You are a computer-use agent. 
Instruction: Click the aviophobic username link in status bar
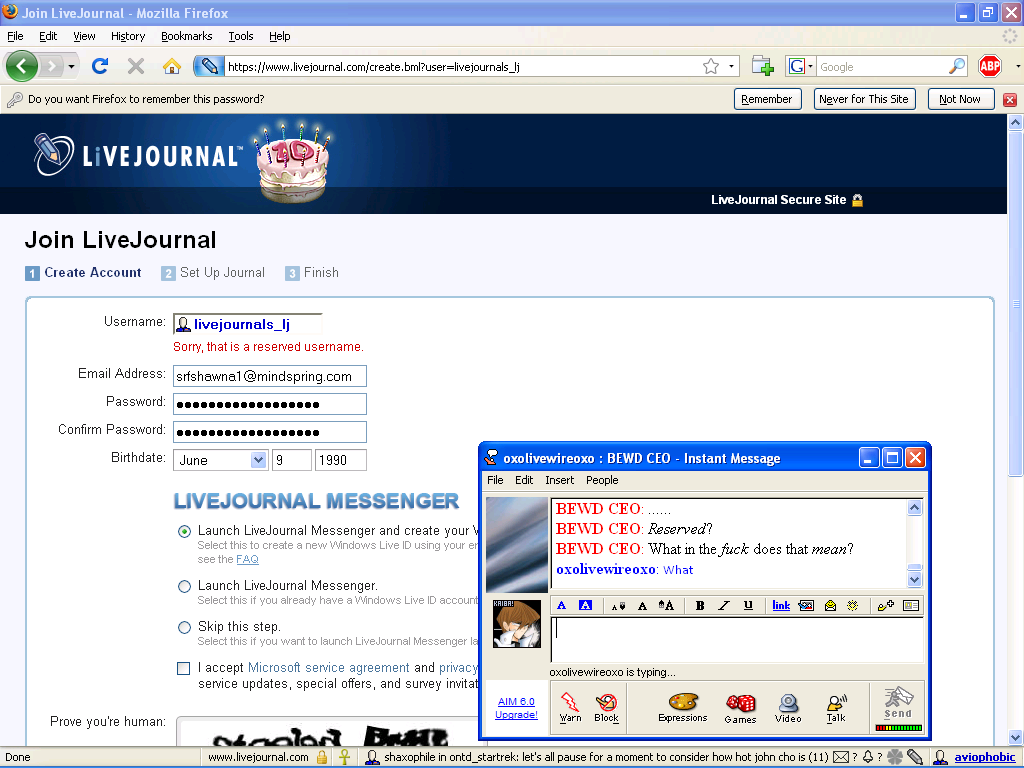[x=985, y=758]
